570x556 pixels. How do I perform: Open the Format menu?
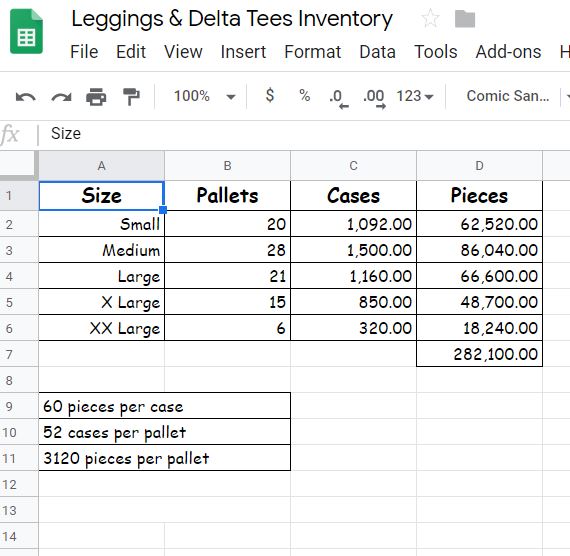coord(313,52)
